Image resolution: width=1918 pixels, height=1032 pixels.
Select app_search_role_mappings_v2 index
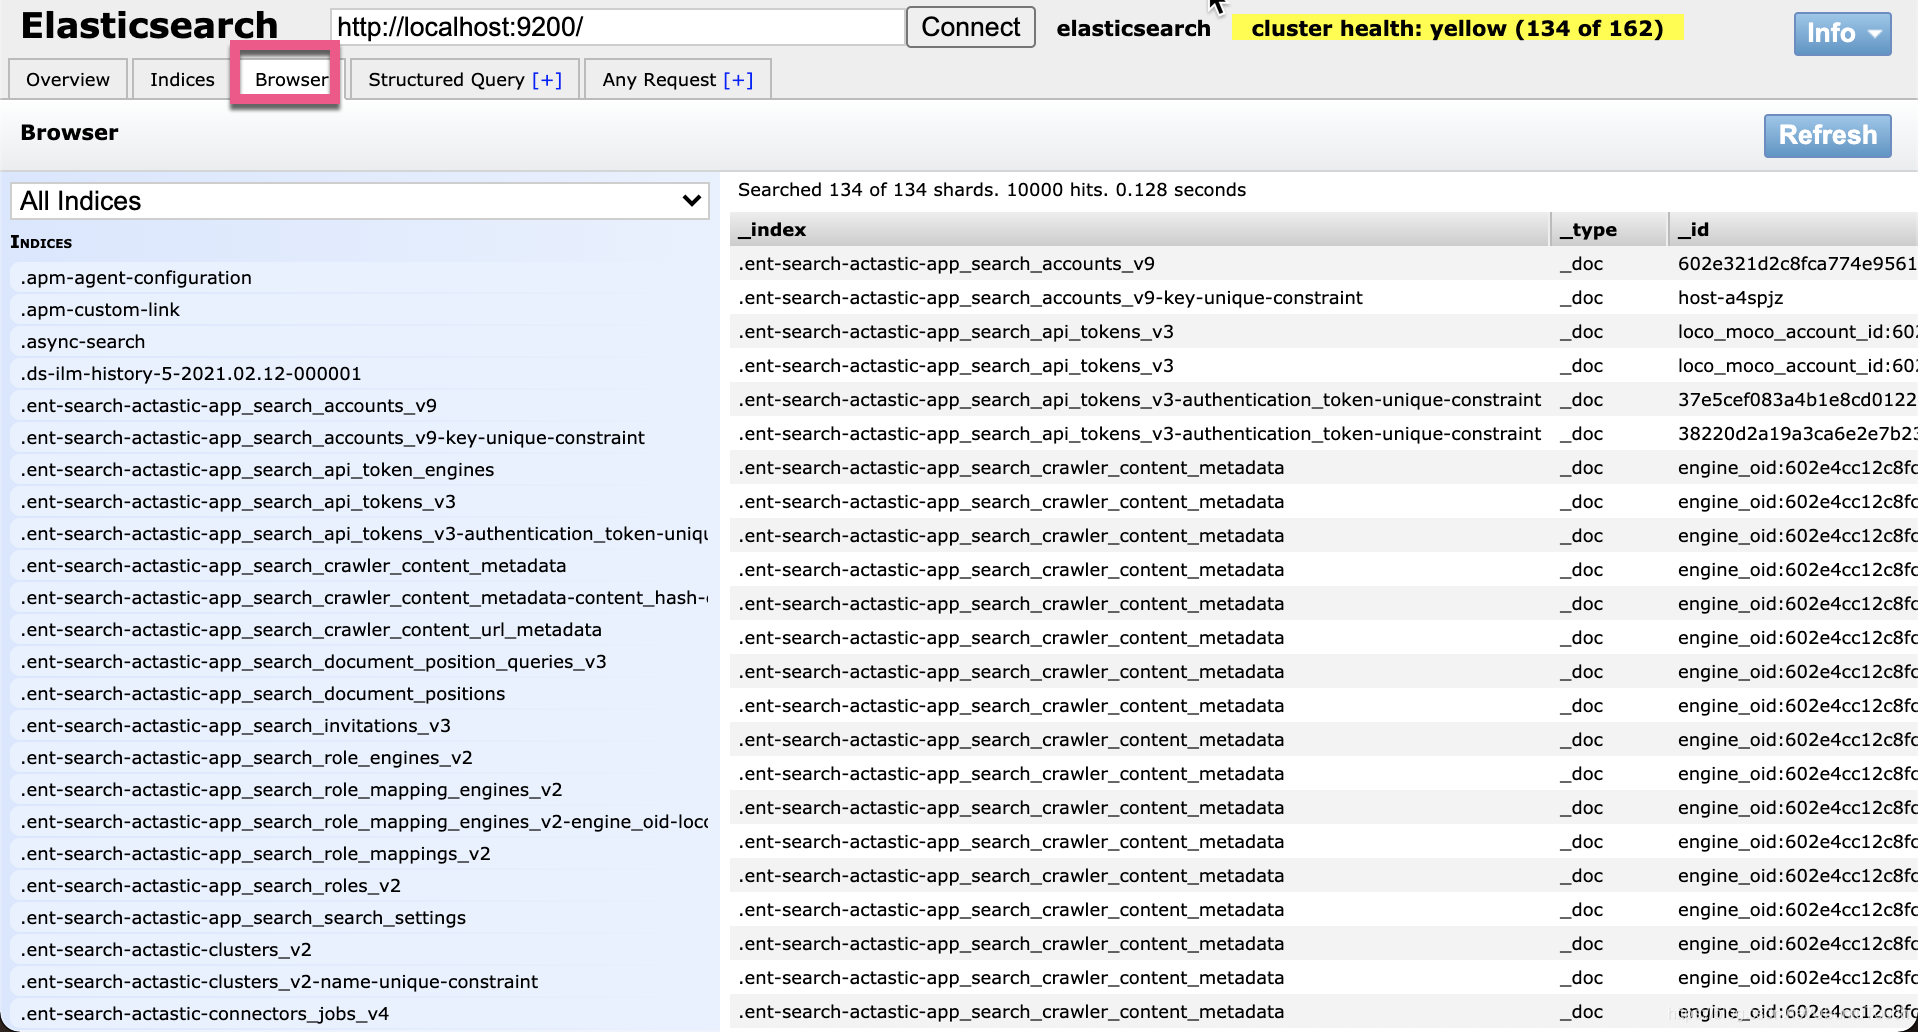pos(360,854)
